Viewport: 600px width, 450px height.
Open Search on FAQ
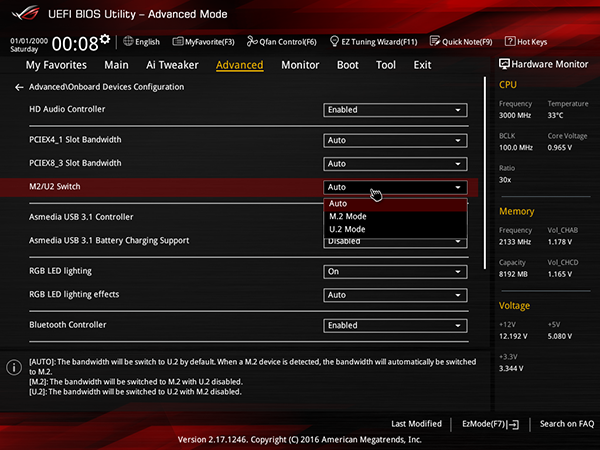pos(567,424)
